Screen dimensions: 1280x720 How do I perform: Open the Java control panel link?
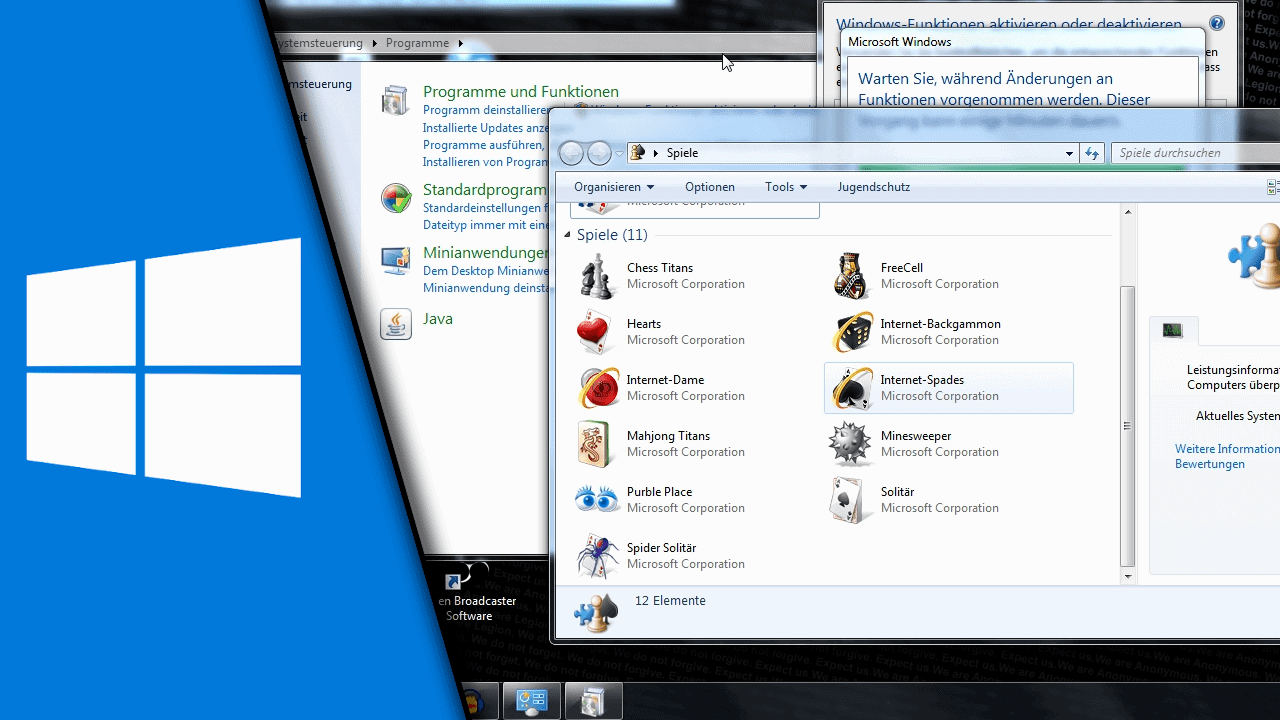438,319
